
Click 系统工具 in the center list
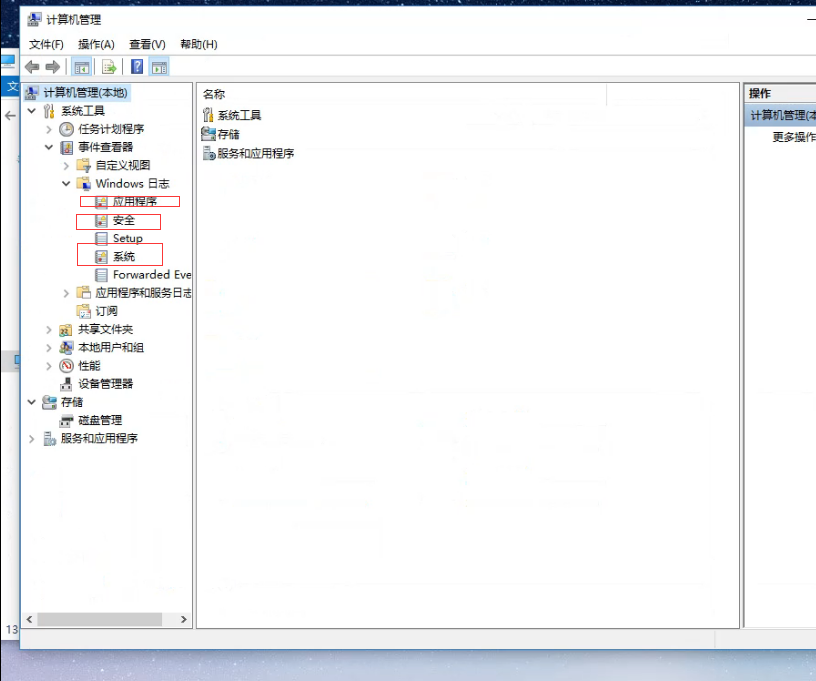point(239,115)
